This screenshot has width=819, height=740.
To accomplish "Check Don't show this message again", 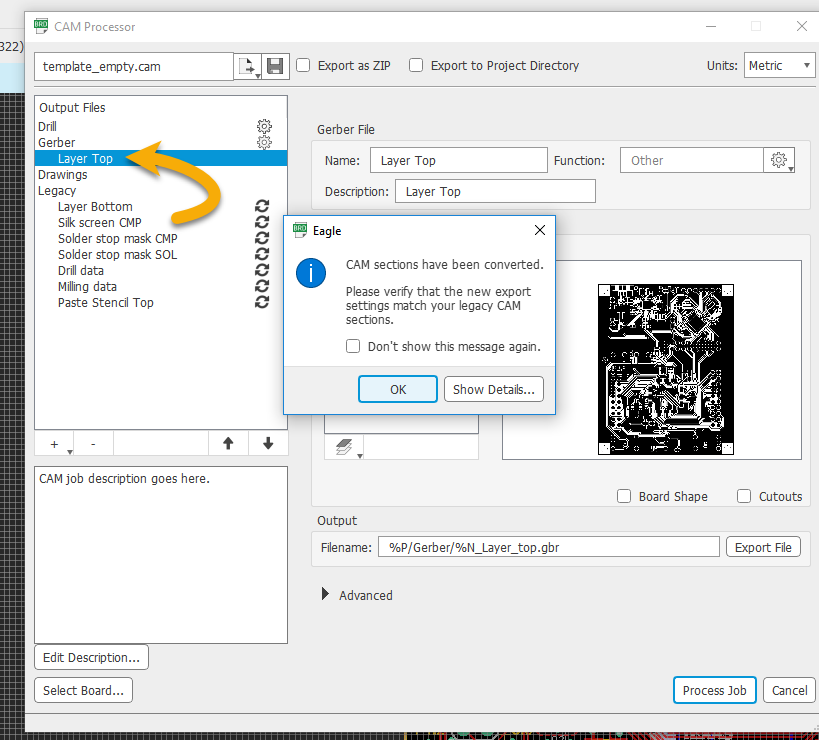I will click(x=353, y=344).
